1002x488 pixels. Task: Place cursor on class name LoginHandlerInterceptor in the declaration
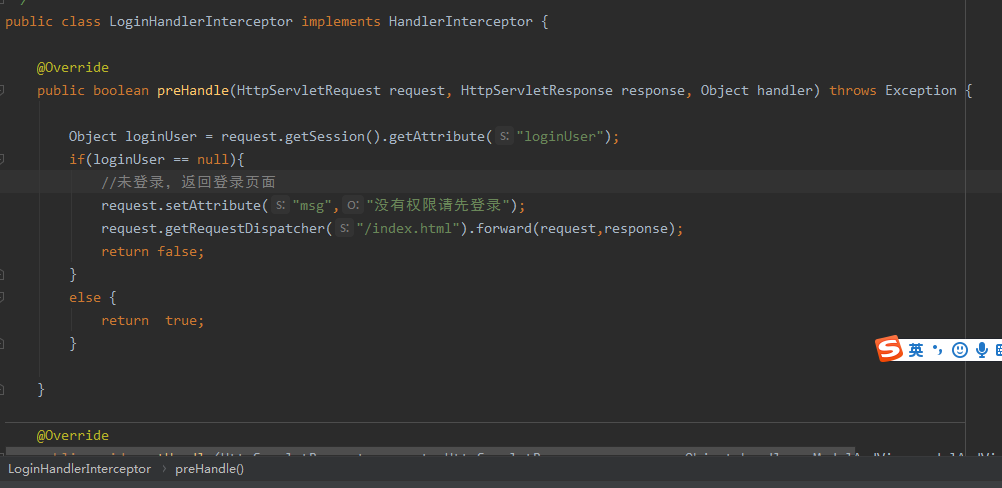pyautogui.click(x=201, y=22)
